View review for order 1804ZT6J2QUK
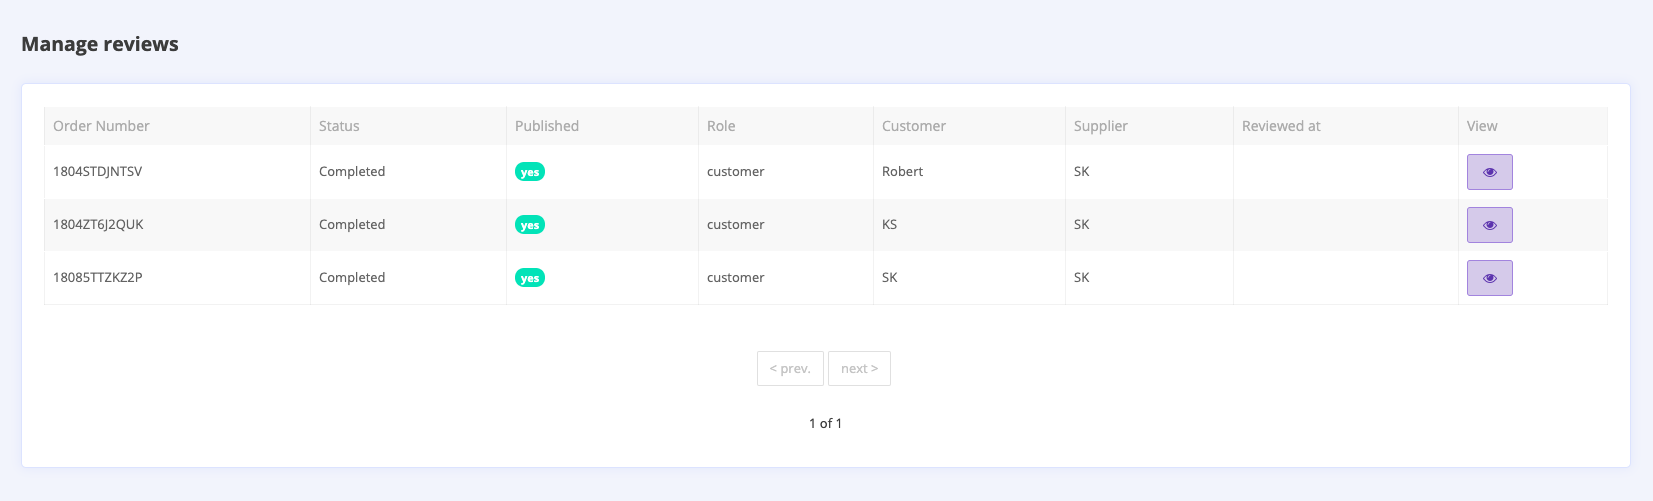The height and width of the screenshot is (501, 1653). [1489, 225]
